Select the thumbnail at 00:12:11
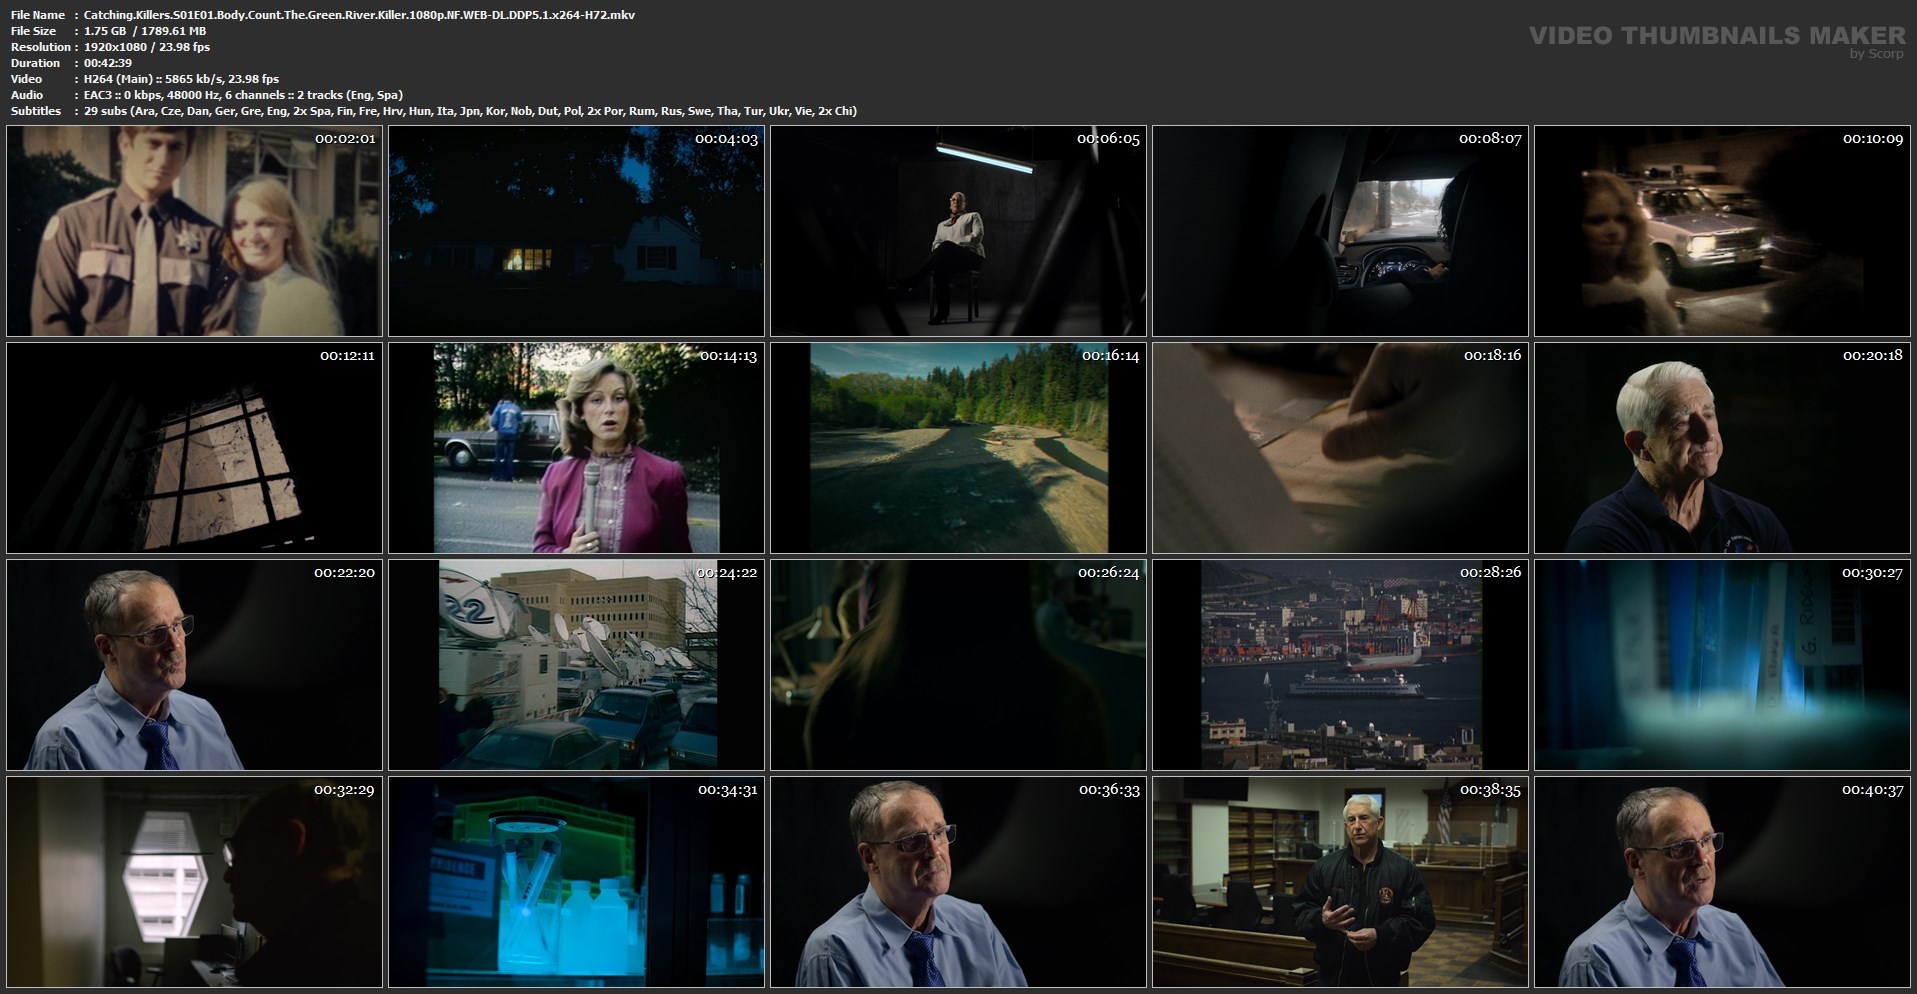 194,448
